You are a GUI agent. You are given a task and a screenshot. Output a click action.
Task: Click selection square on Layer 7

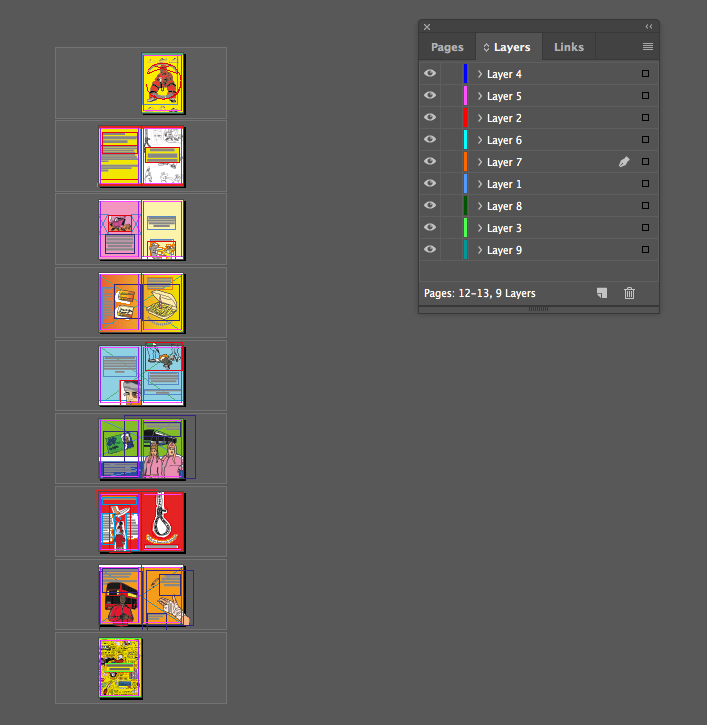point(646,162)
